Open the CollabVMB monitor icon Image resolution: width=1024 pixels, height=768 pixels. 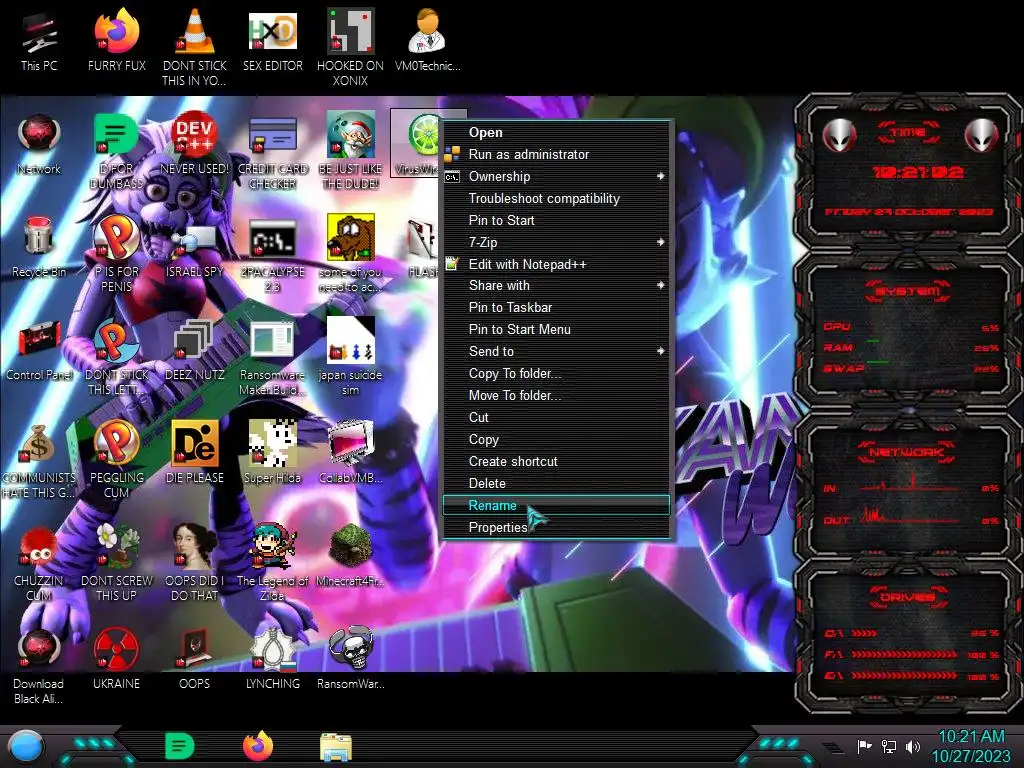coord(350,452)
